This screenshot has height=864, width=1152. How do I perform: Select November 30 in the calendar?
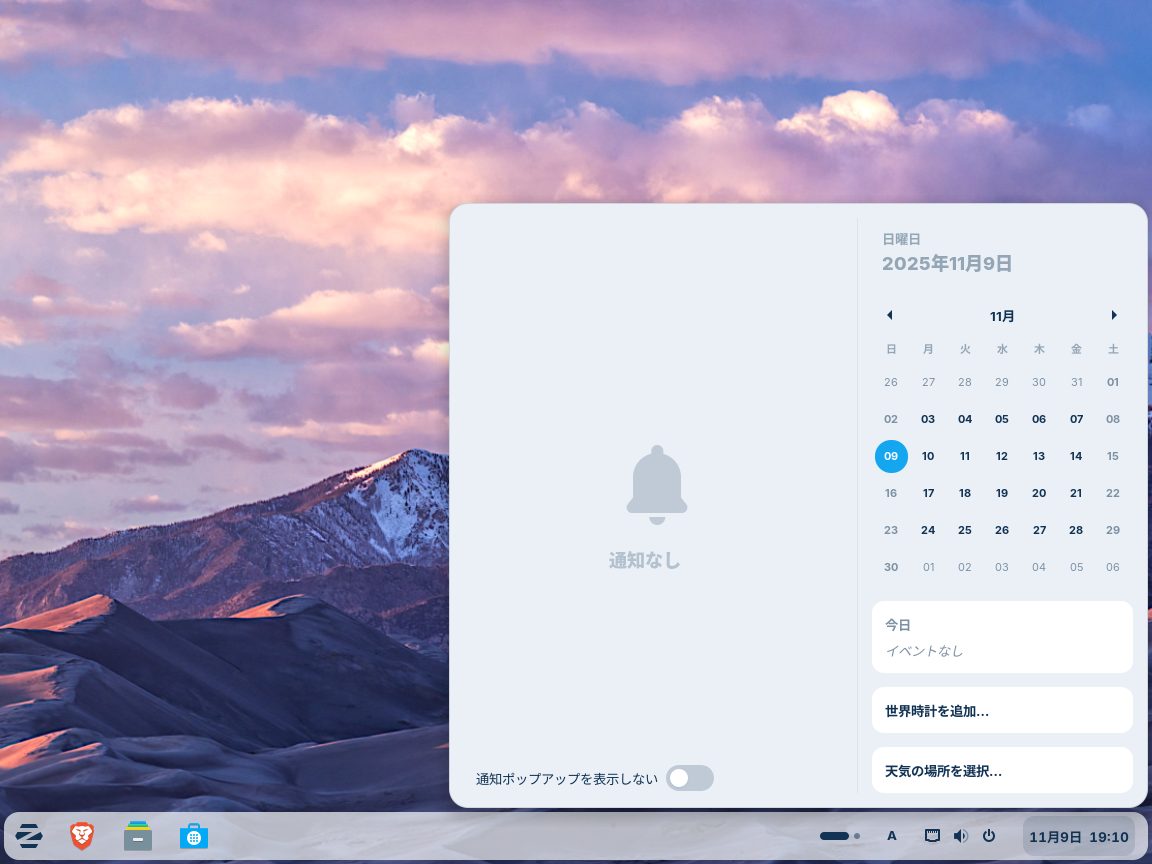[891, 567]
